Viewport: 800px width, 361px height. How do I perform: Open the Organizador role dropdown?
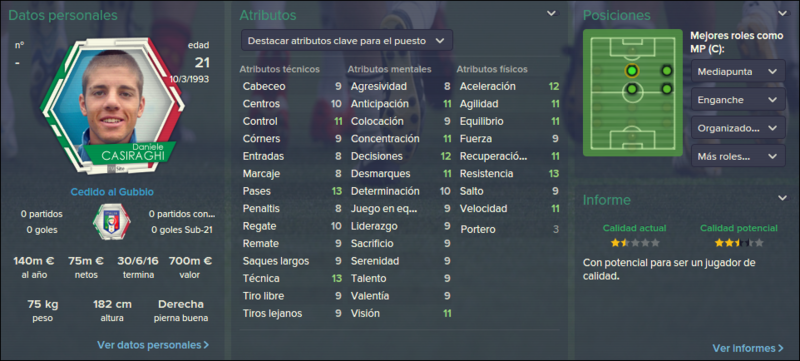738,128
